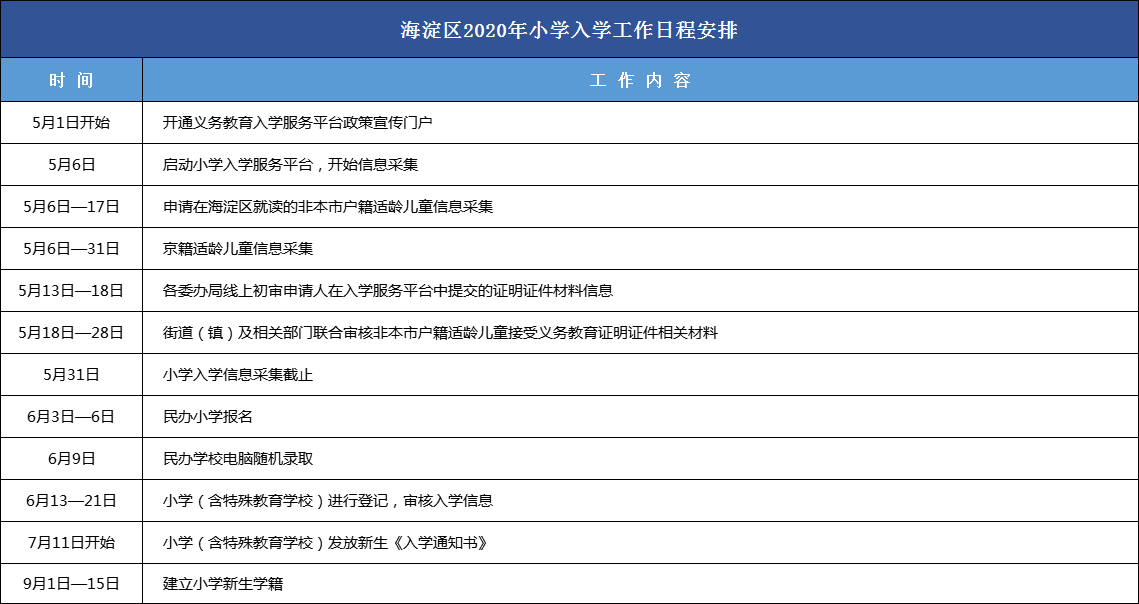Screen dimensions: 1139x604
Task: Click the 小学入学信息采集截止 entry
Action: click(238, 375)
